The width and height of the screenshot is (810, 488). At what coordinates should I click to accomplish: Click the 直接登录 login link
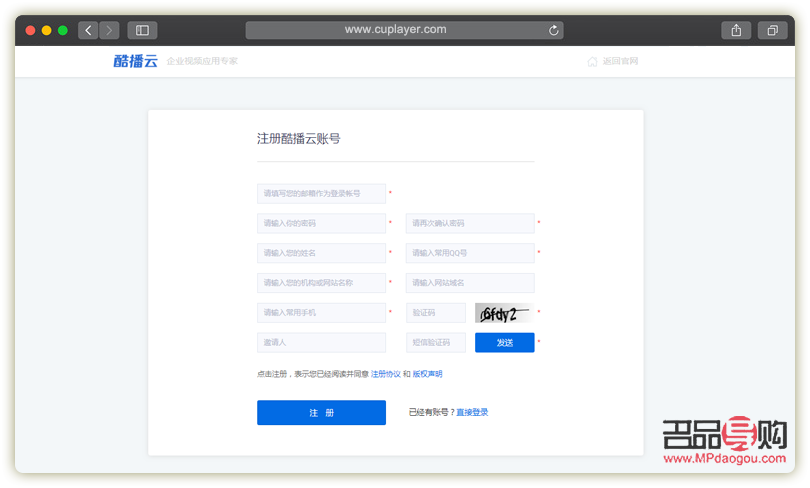click(x=472, y=412)
